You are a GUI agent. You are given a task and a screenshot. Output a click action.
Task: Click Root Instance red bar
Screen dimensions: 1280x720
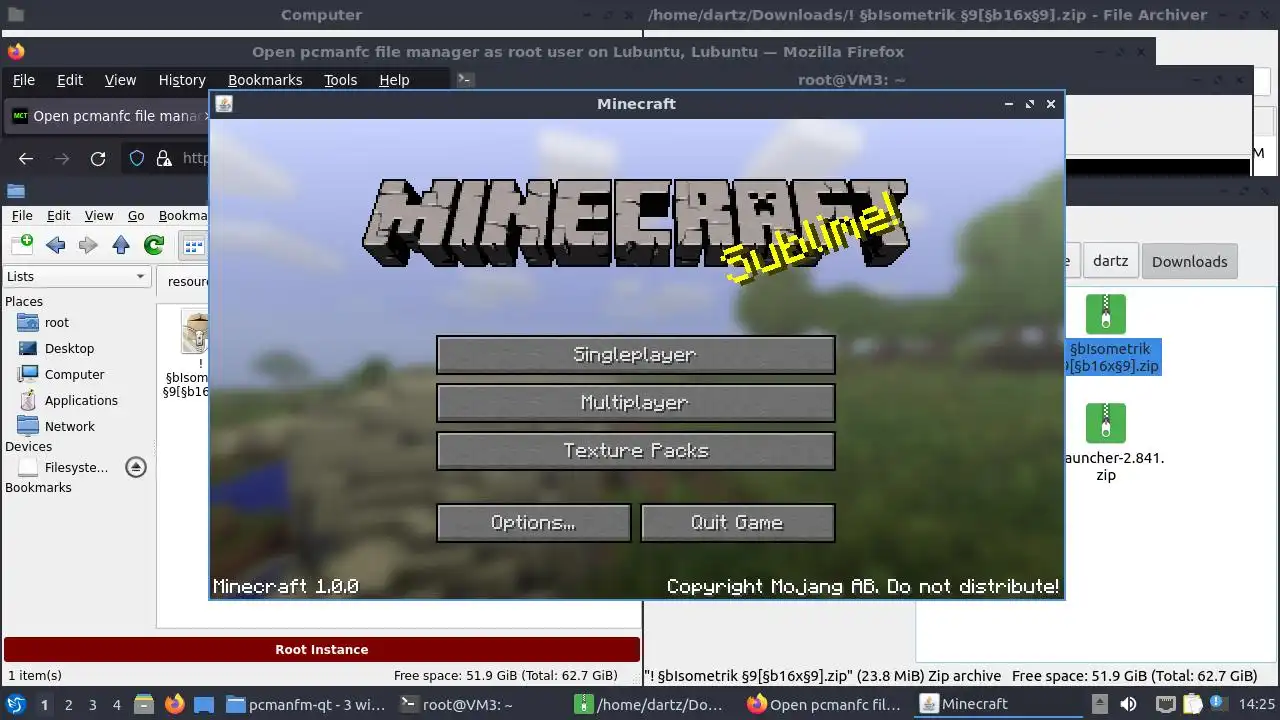[x=322, y=649]
